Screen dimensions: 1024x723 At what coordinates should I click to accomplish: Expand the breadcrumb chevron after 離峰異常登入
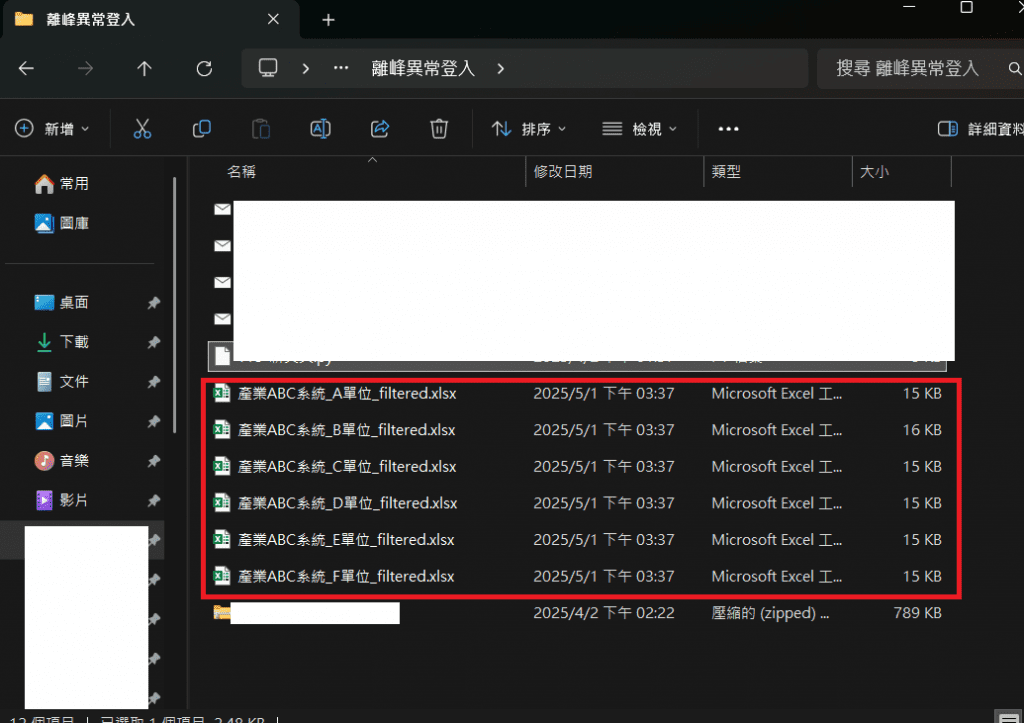(501, 69)
